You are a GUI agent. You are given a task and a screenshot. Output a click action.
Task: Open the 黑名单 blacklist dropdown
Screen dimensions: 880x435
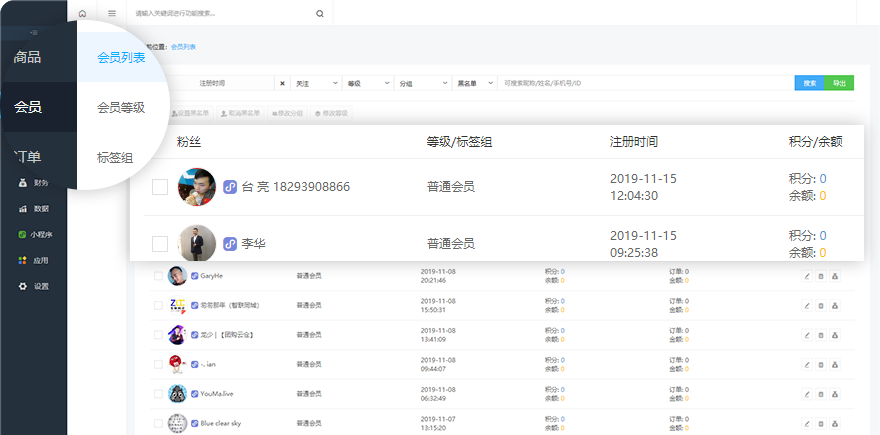point(473,83)
